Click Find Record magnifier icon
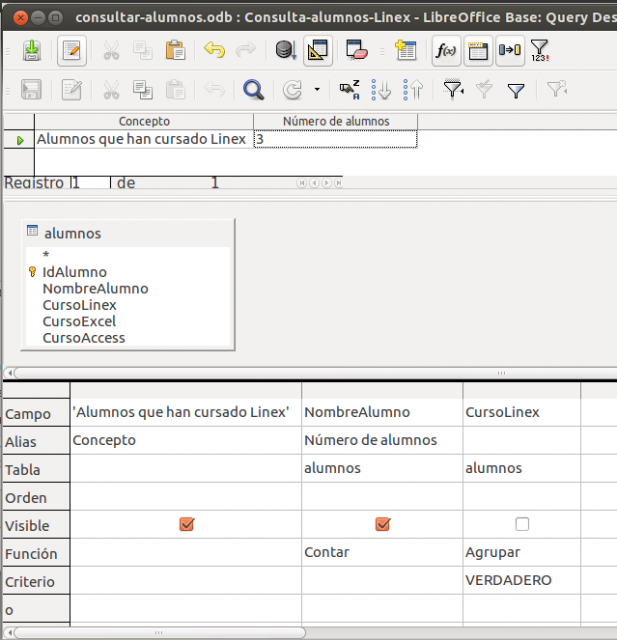Viewport: 617px width, 640px height. click(253, 89)
